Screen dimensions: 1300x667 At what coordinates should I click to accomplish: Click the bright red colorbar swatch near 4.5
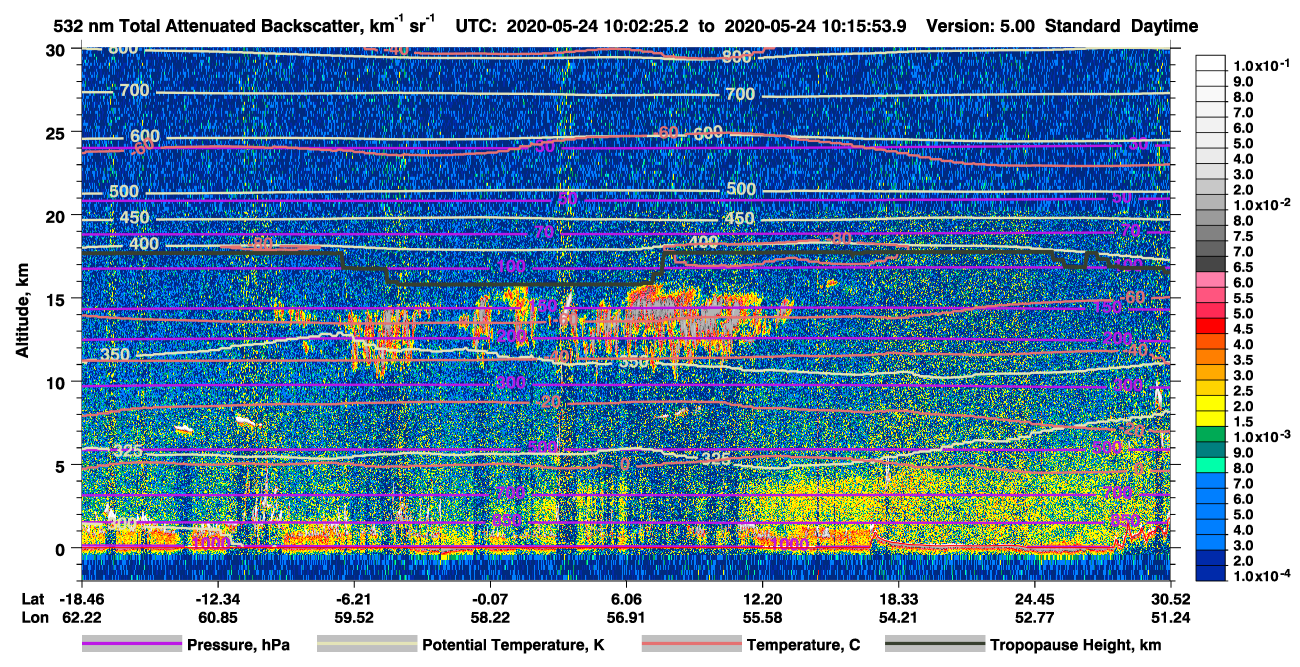[x=1212, y=327]
